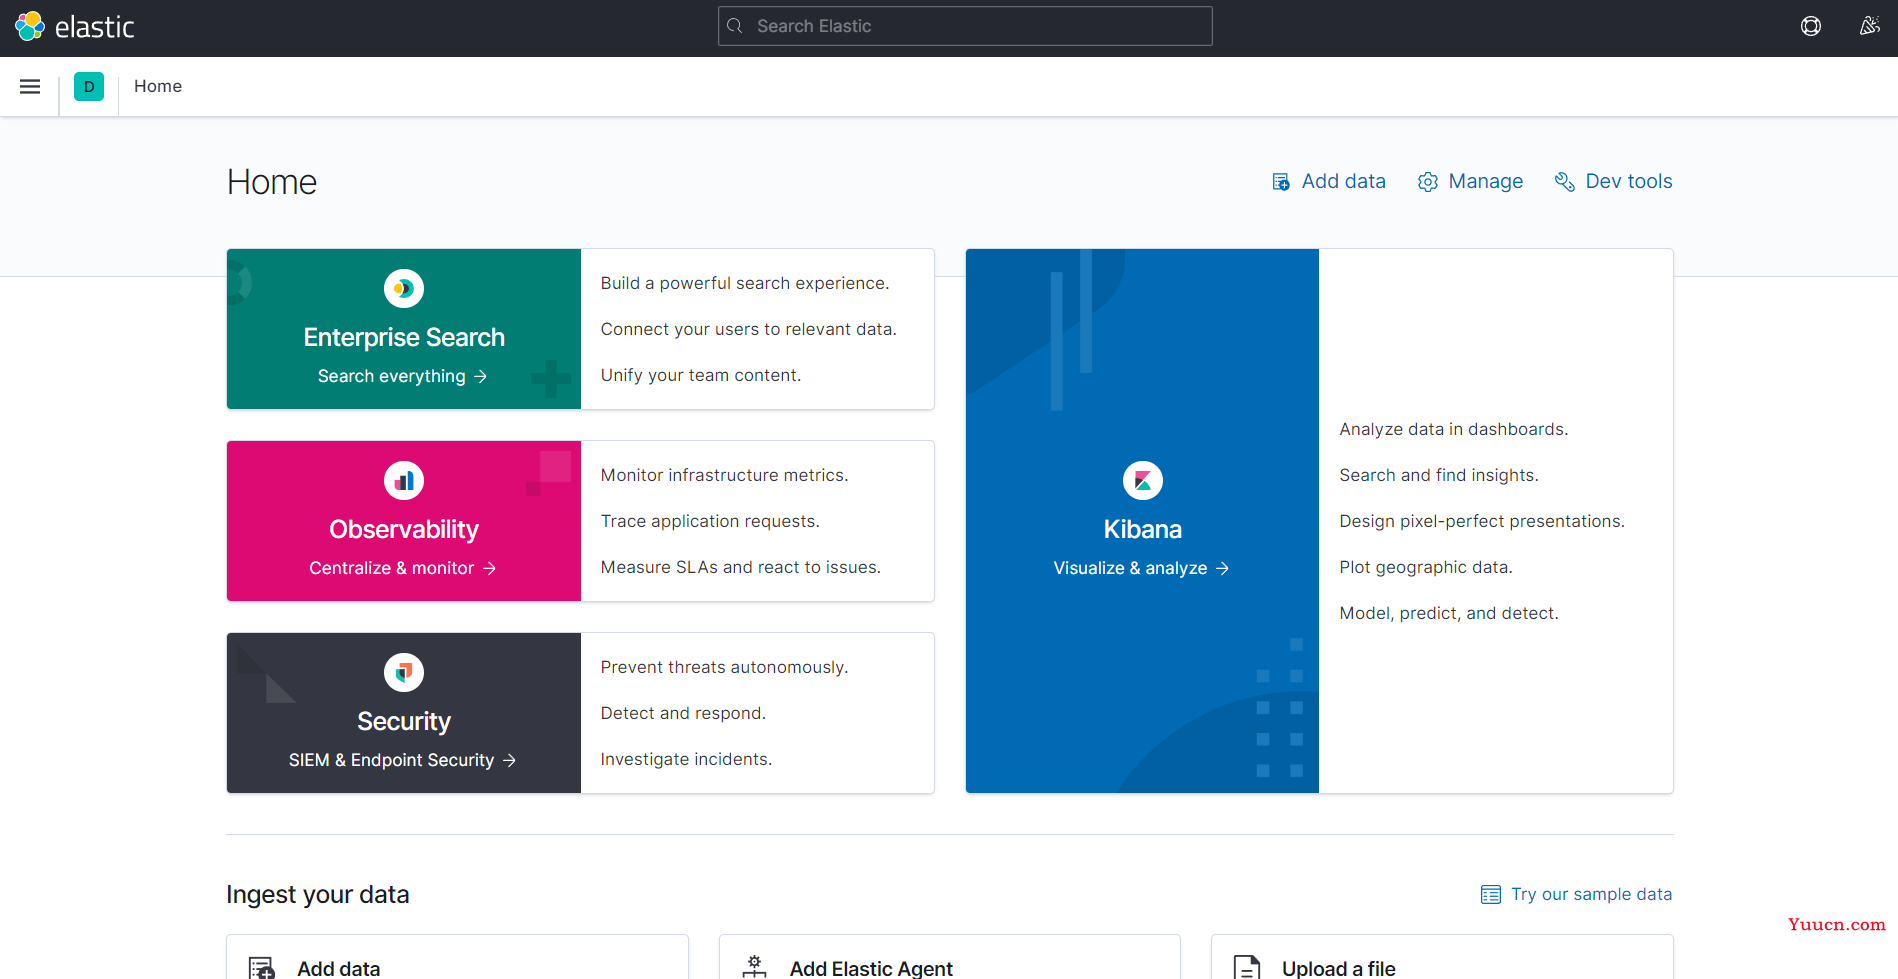Screen dimensions: 1898x979
Task: Follow the Visualize & analyze link
Action: (x=1141, y=568)
